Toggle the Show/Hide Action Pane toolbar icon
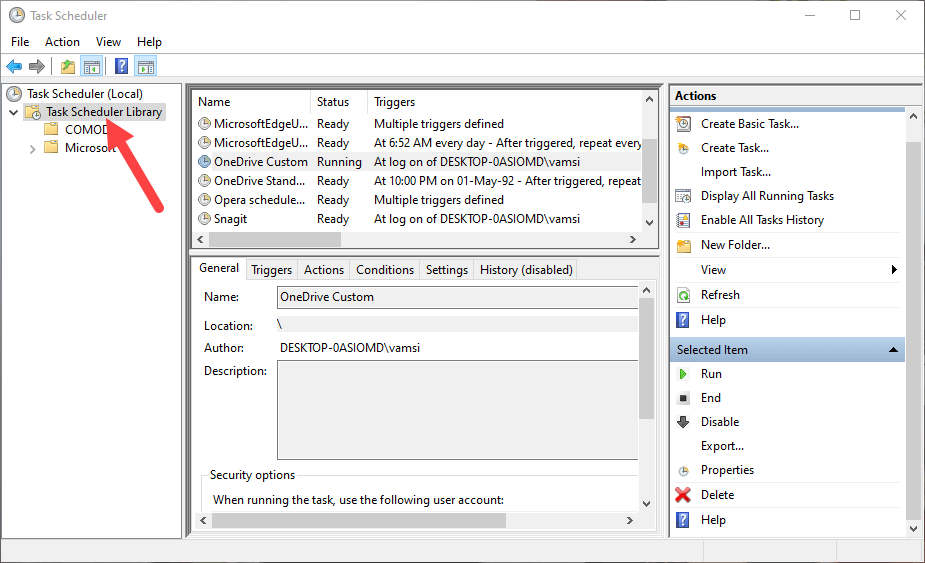This screenshot has height=563, width=925. pyautogui.click(x=146, y=67)
